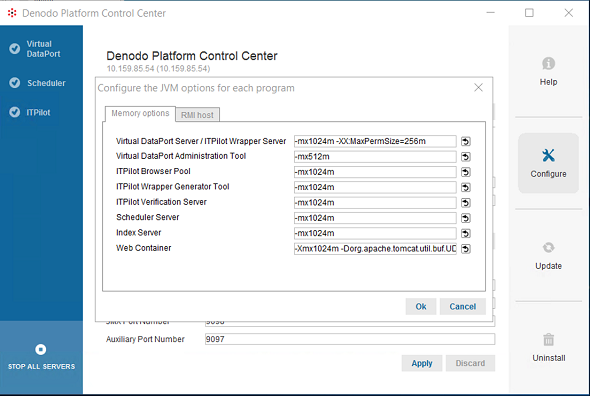590x396 pixels.
Task: Click the Web Container label
Action: coord(144,248)
